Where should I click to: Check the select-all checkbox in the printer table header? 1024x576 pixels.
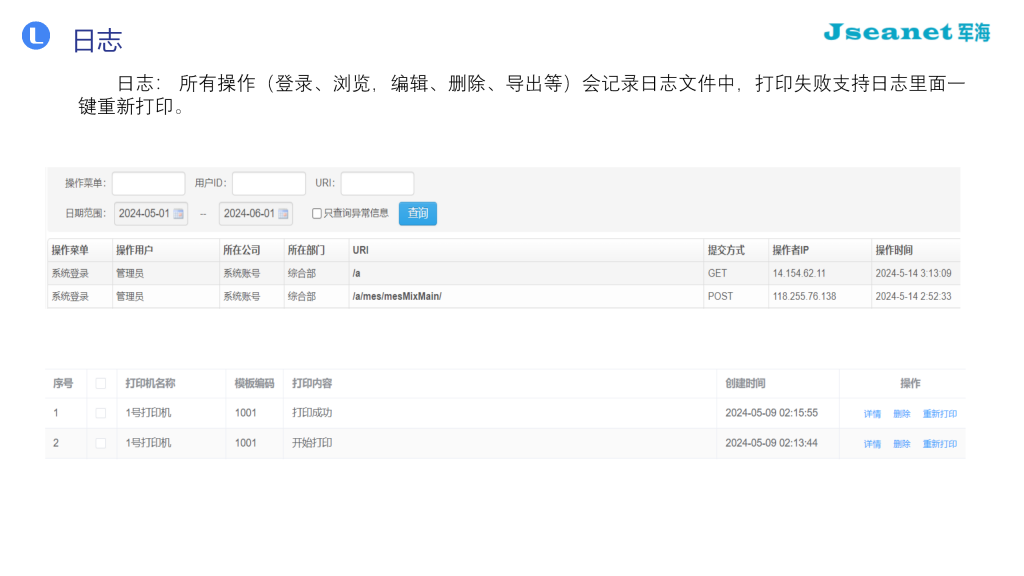coord(101,383)
